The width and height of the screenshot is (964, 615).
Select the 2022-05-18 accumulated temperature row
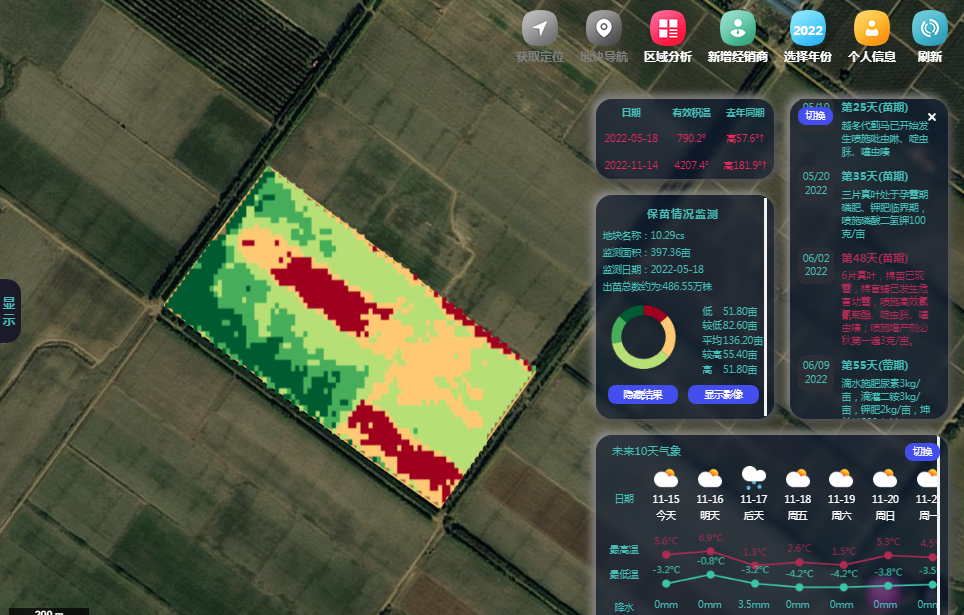684,138
